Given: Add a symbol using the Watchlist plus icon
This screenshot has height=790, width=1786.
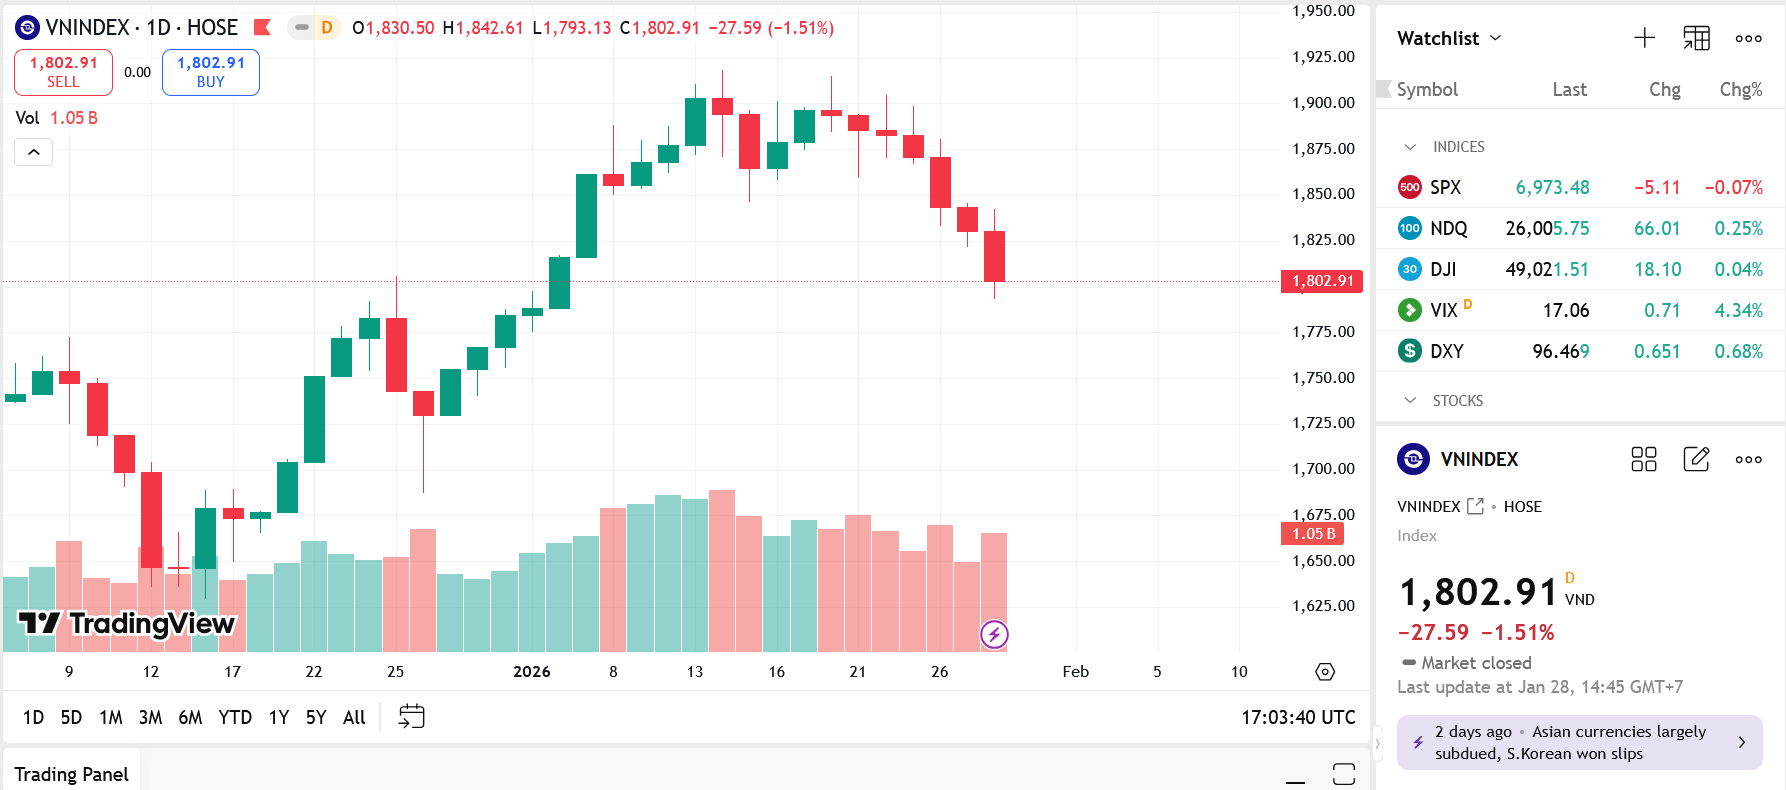Looking at the screenshot, I should (x=1643, y=37).
